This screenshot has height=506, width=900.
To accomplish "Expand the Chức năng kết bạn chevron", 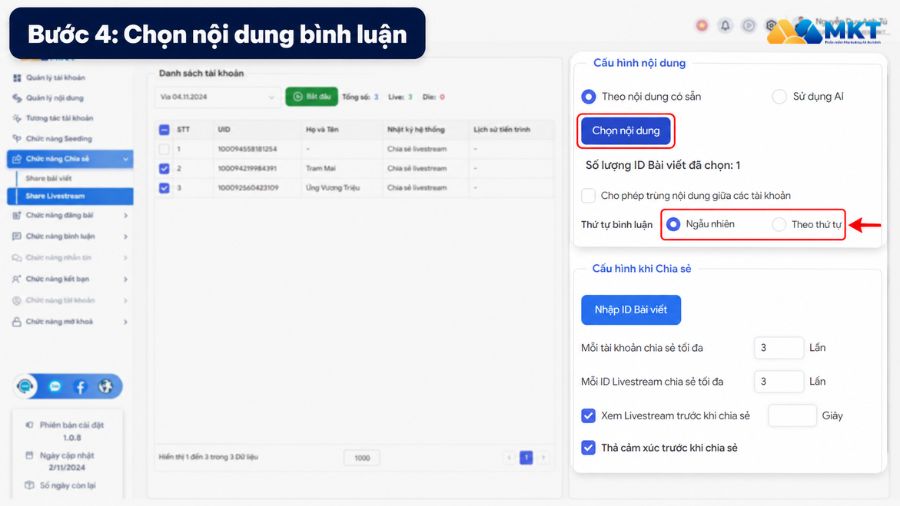I will [126, 279].
